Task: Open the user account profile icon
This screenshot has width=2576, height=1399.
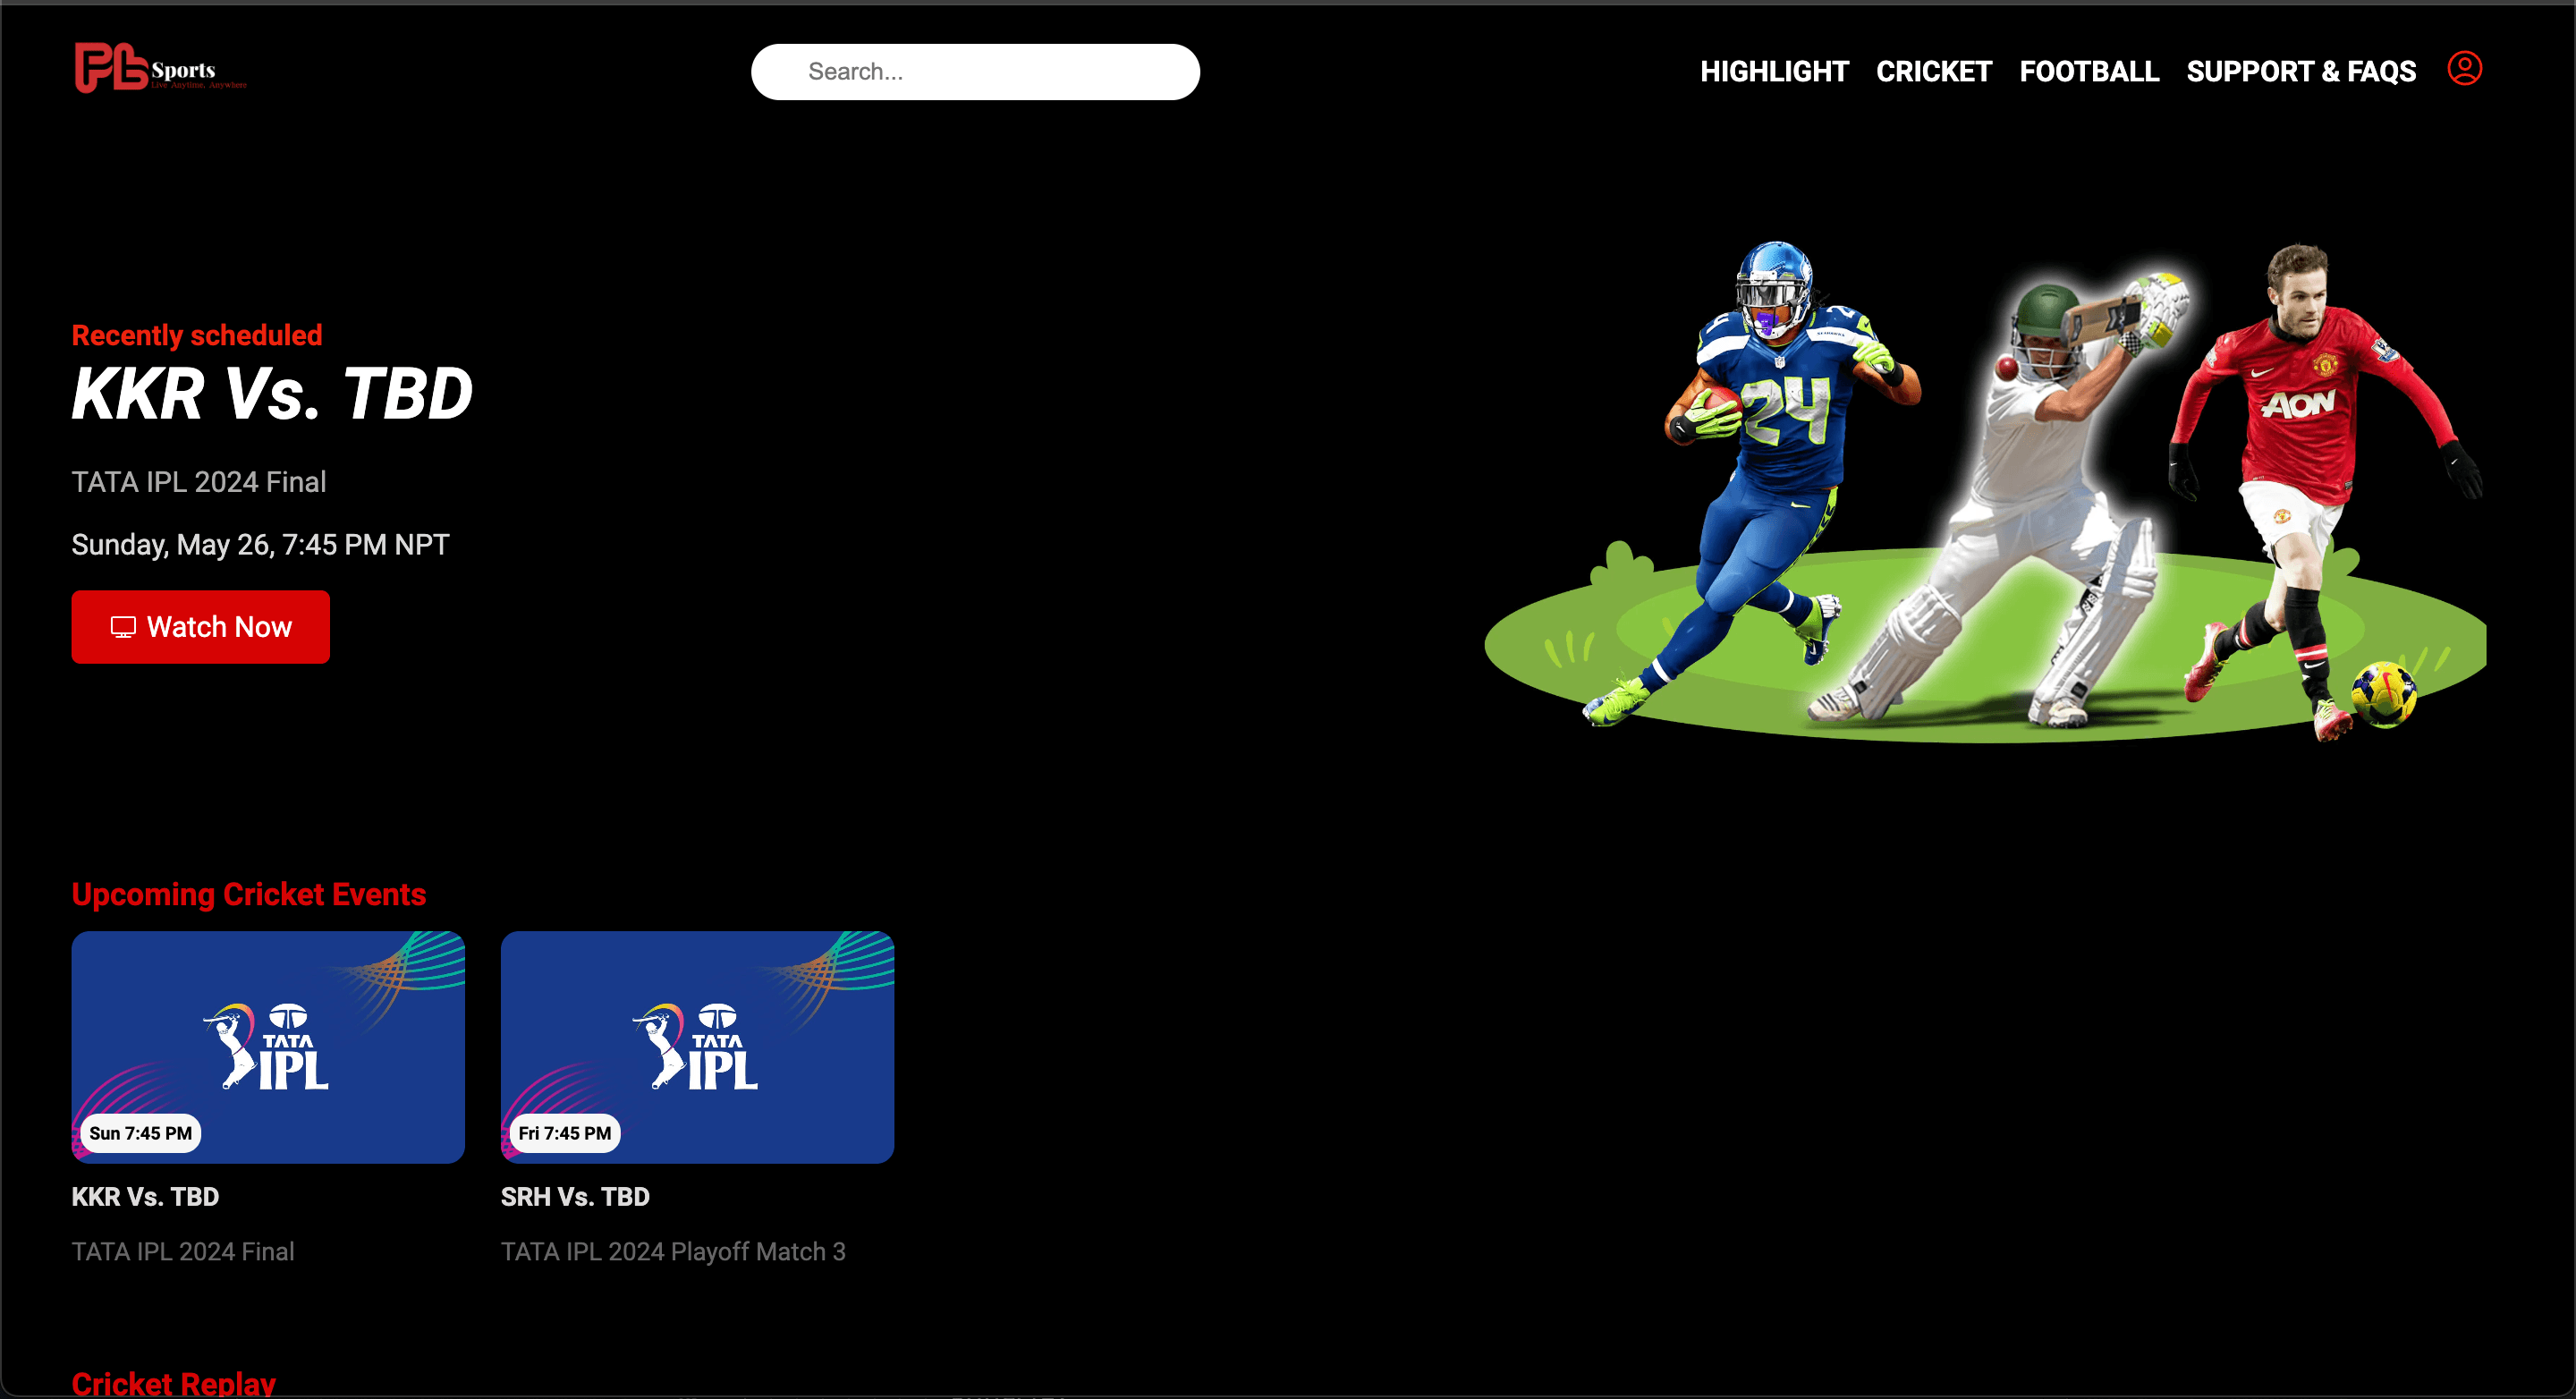Action: point(2463,69)
